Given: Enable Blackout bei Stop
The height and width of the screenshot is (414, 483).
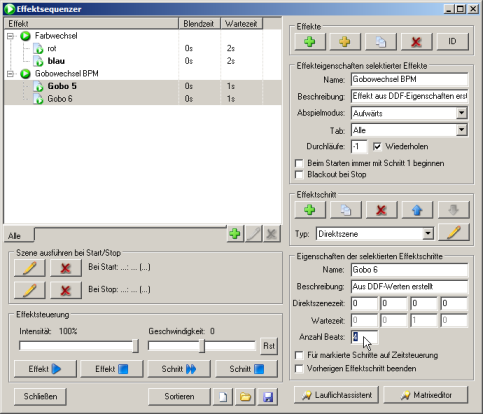Looking at the screenshot, I should [299, 175].
